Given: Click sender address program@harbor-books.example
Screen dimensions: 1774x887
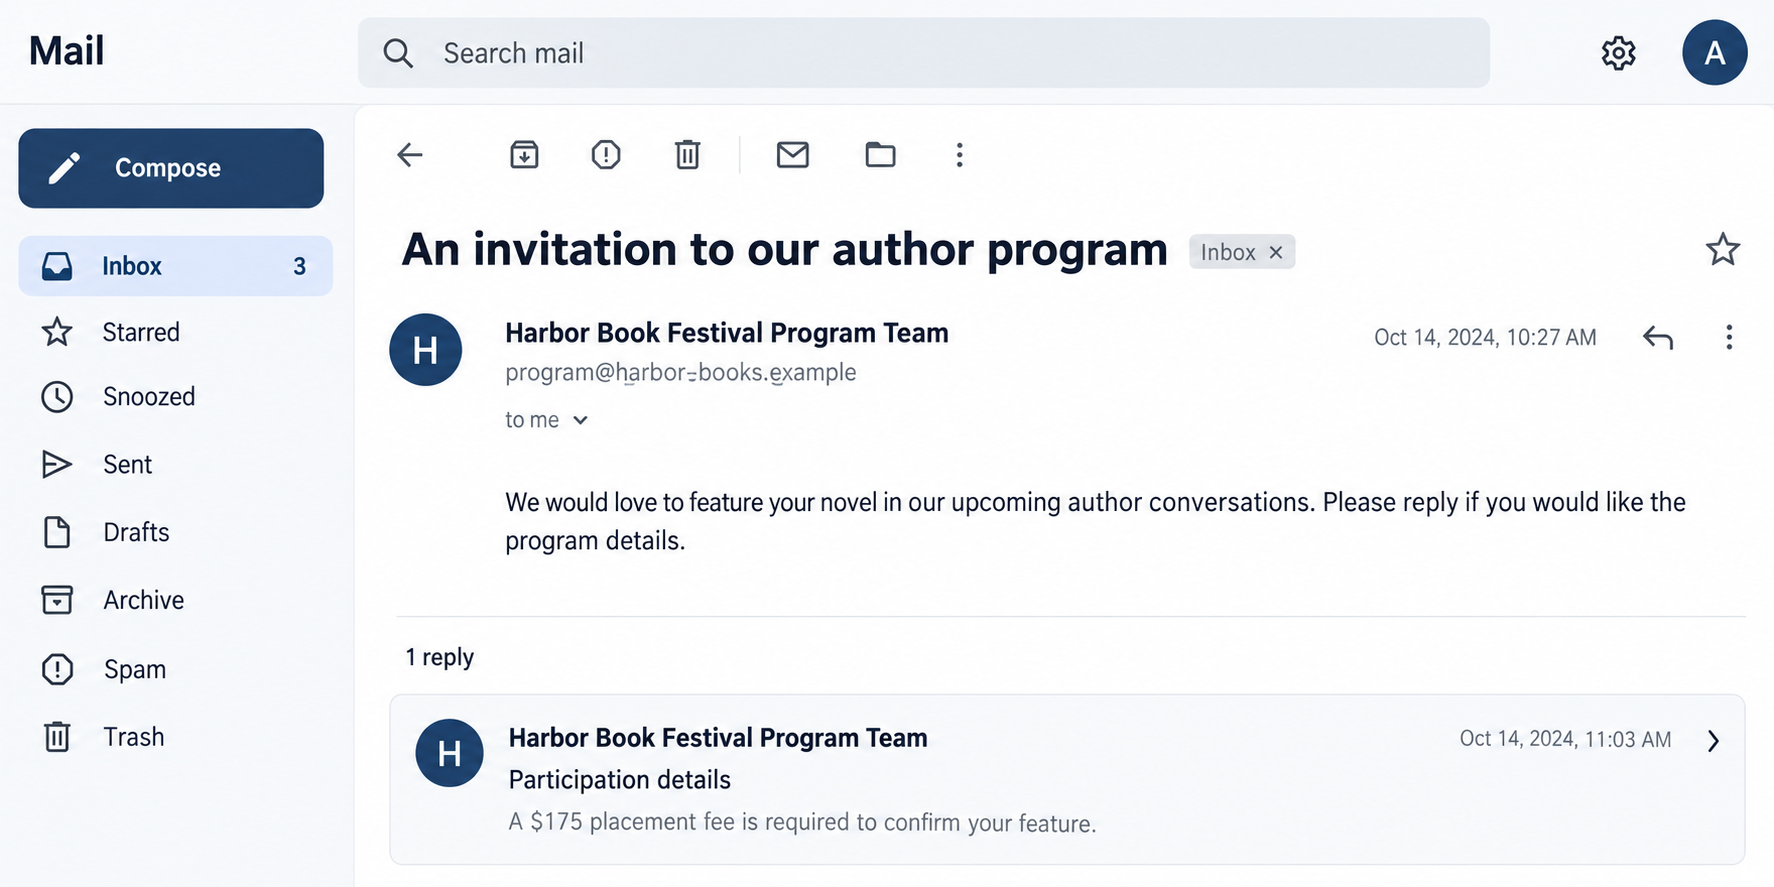Looking at the screenshot, I should tap(681, 372).
